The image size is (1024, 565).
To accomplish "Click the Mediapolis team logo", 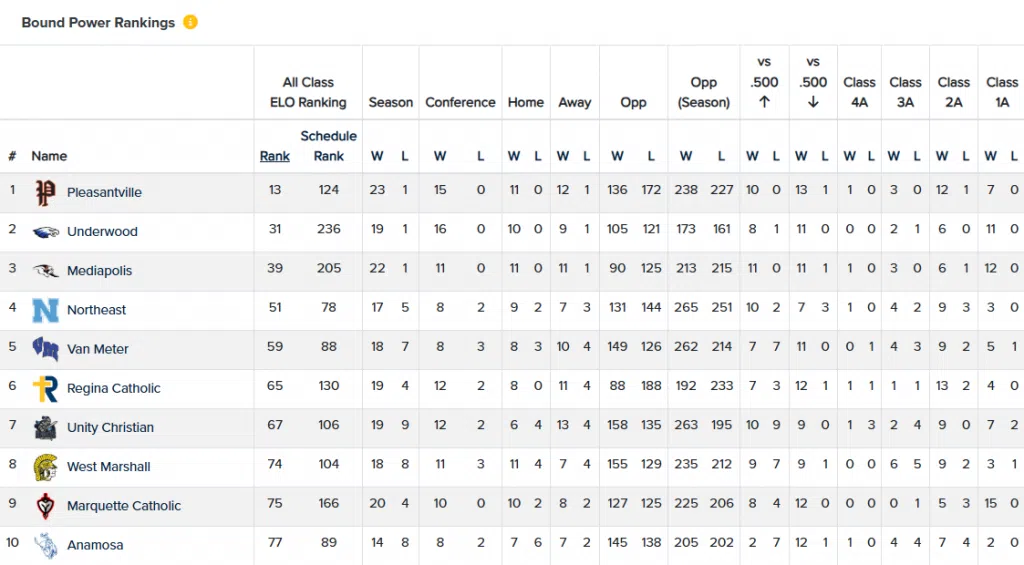I will pyautogui.click(x=45, y=270).
